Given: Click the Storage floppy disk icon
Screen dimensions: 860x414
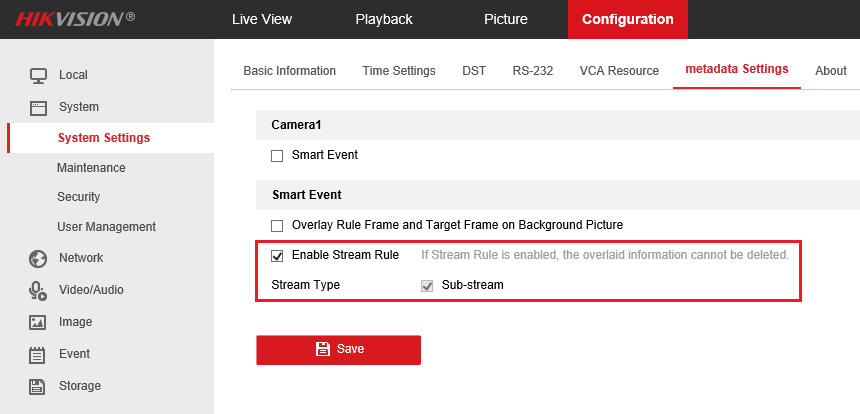Looking at the screenshot, I should coord(38,386).
